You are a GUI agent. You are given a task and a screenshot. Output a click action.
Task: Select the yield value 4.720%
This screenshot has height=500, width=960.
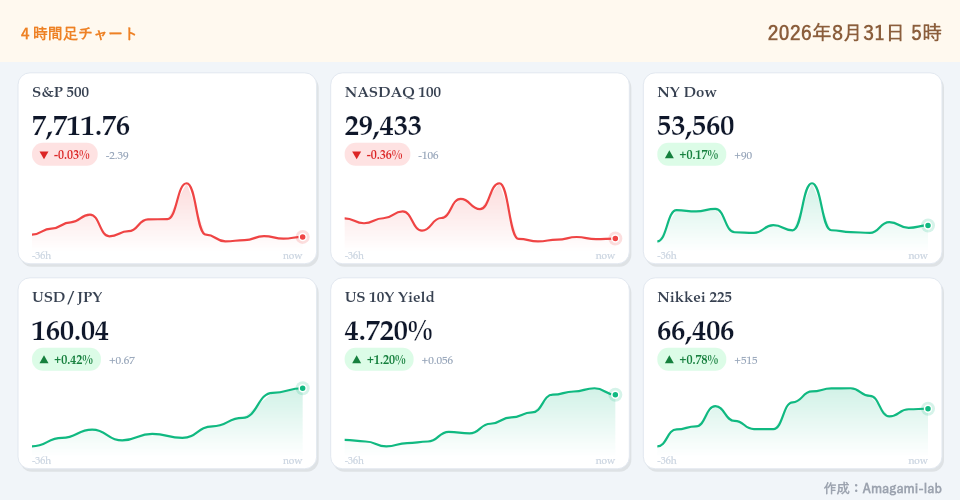point(389,331)
